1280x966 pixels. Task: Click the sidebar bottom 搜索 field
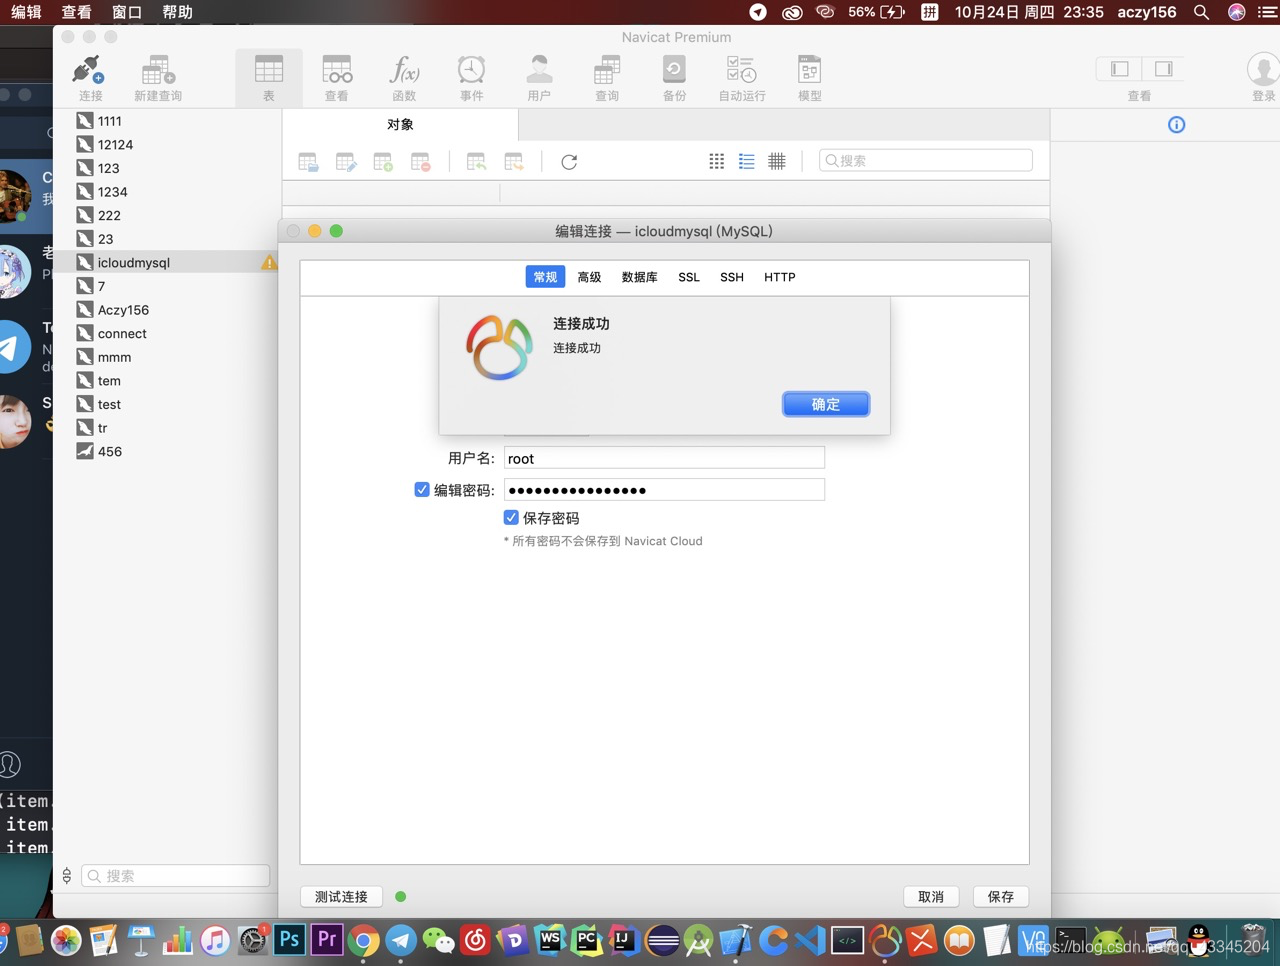coord(176,876)
